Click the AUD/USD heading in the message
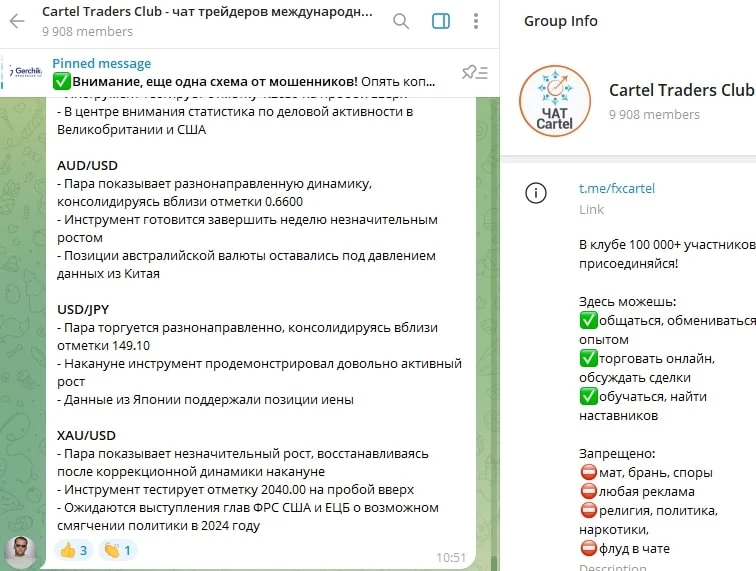The height and width of the screenshot is (571, 756). coord(87,166)
